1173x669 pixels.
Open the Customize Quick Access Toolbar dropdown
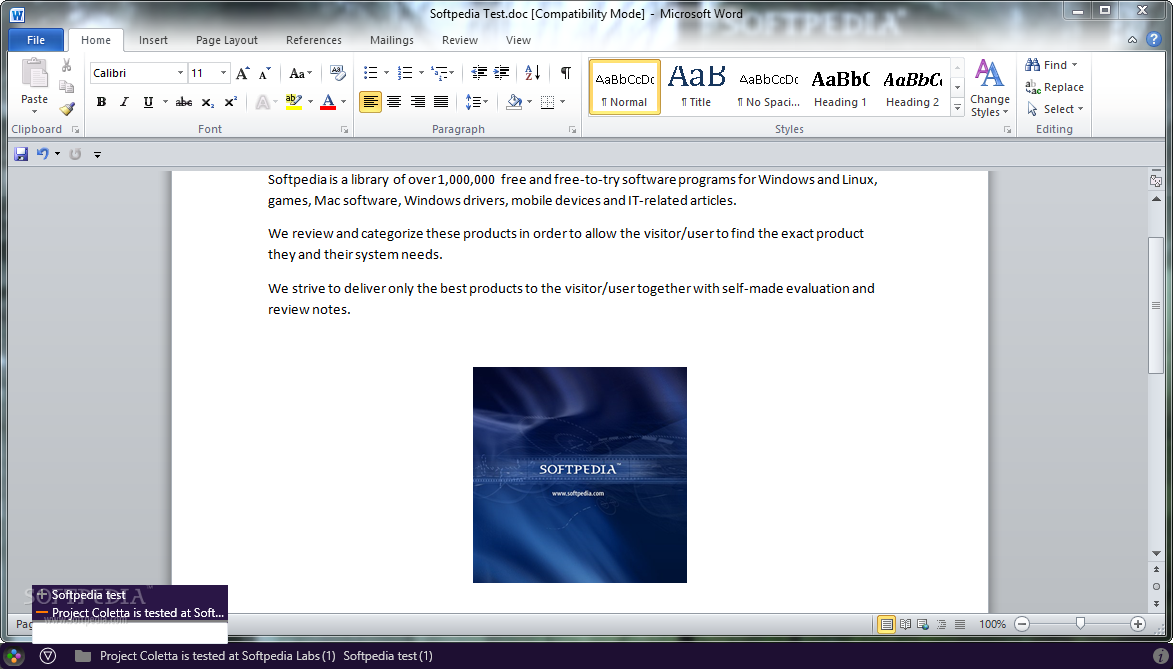(x=97, y=155)
